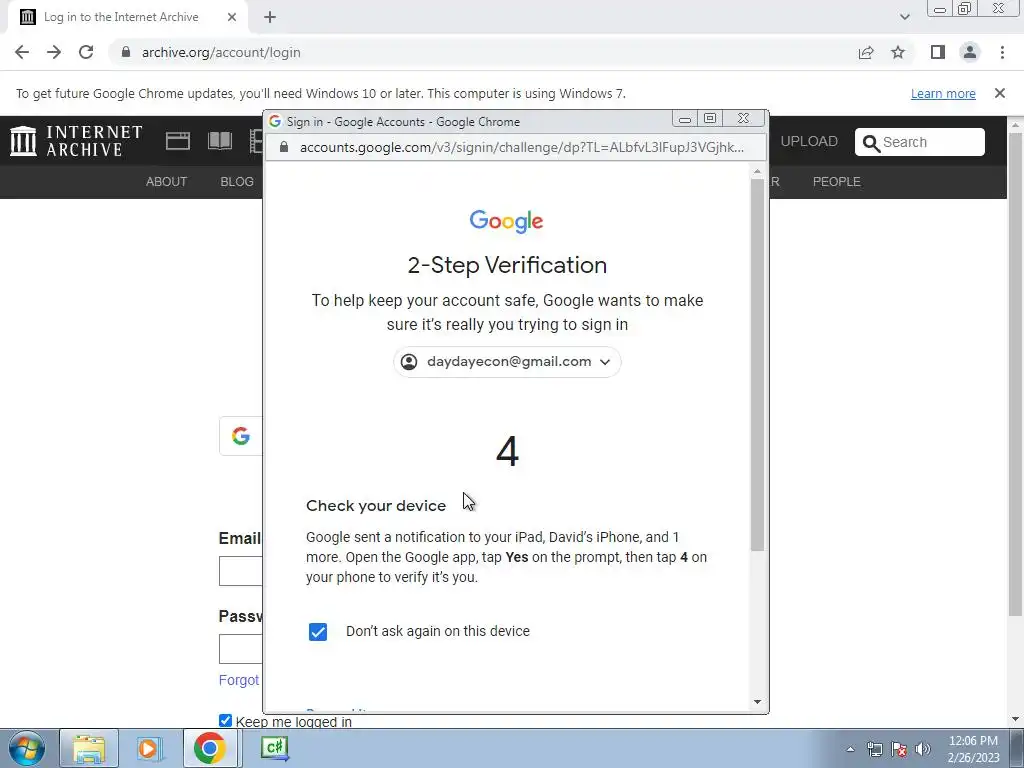
Task: Click the "Check your device" heading
Action: 376,505
